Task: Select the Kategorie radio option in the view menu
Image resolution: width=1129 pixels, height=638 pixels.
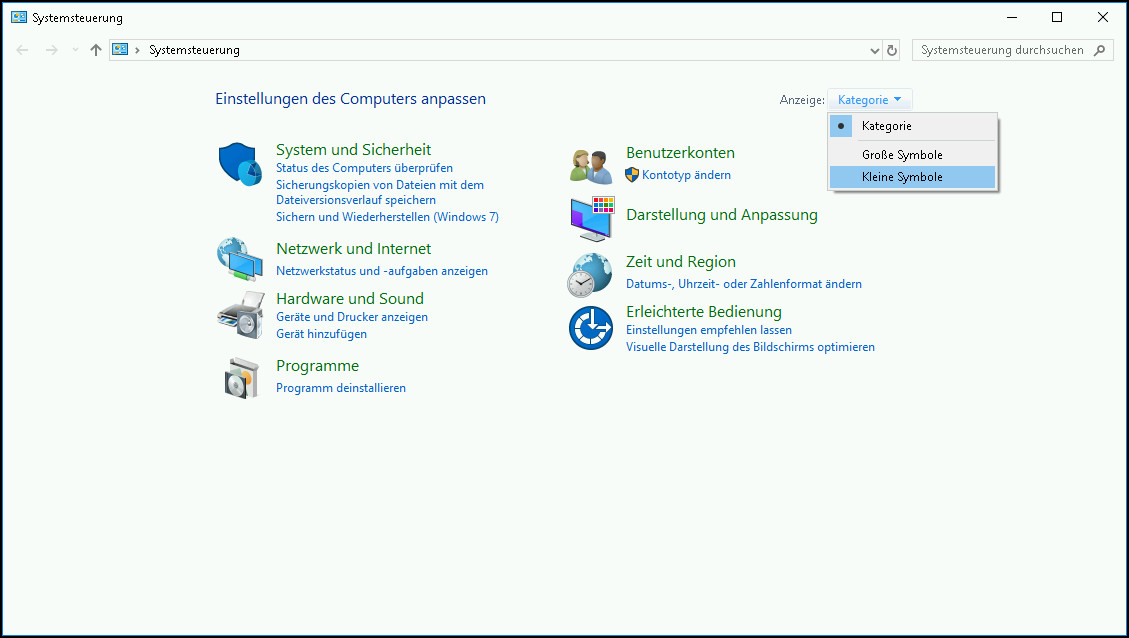Action: [886, 126]
